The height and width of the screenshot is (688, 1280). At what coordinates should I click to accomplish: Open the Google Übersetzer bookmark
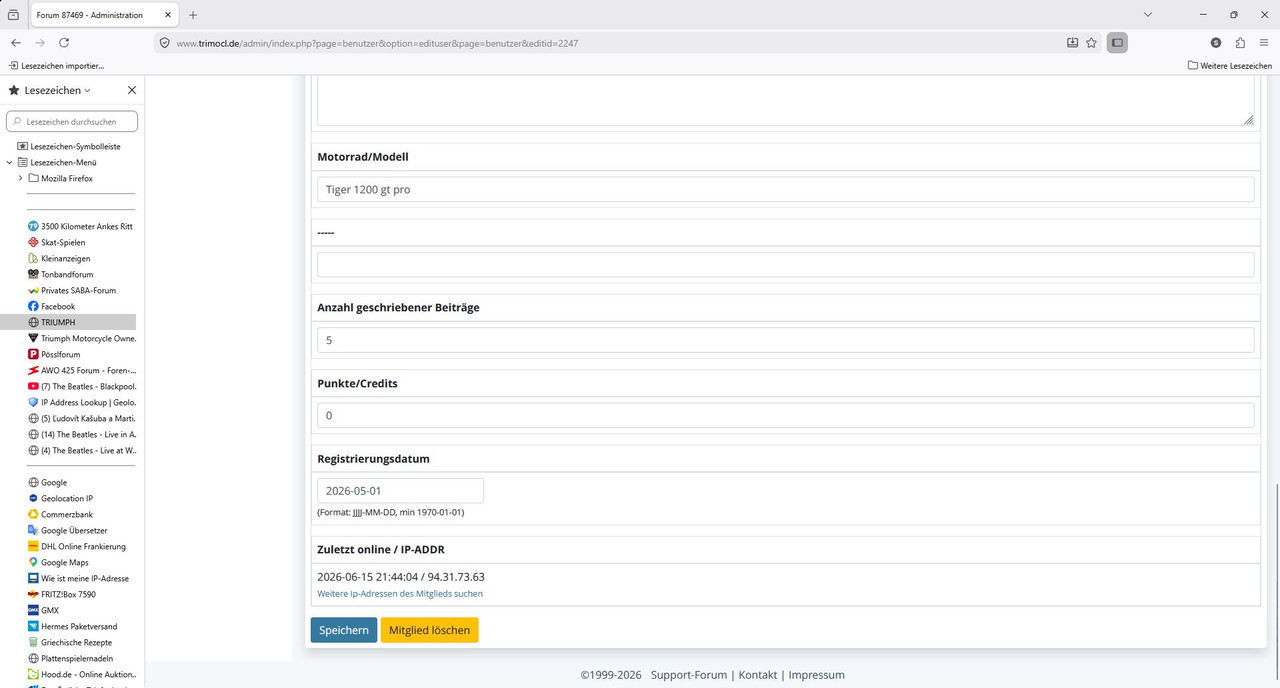[x=68, y=530]
